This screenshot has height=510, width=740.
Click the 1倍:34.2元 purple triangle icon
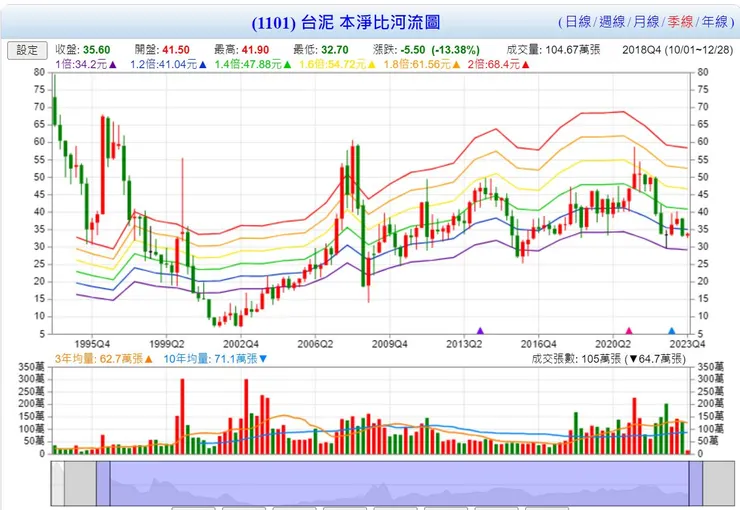pos(112,65)
